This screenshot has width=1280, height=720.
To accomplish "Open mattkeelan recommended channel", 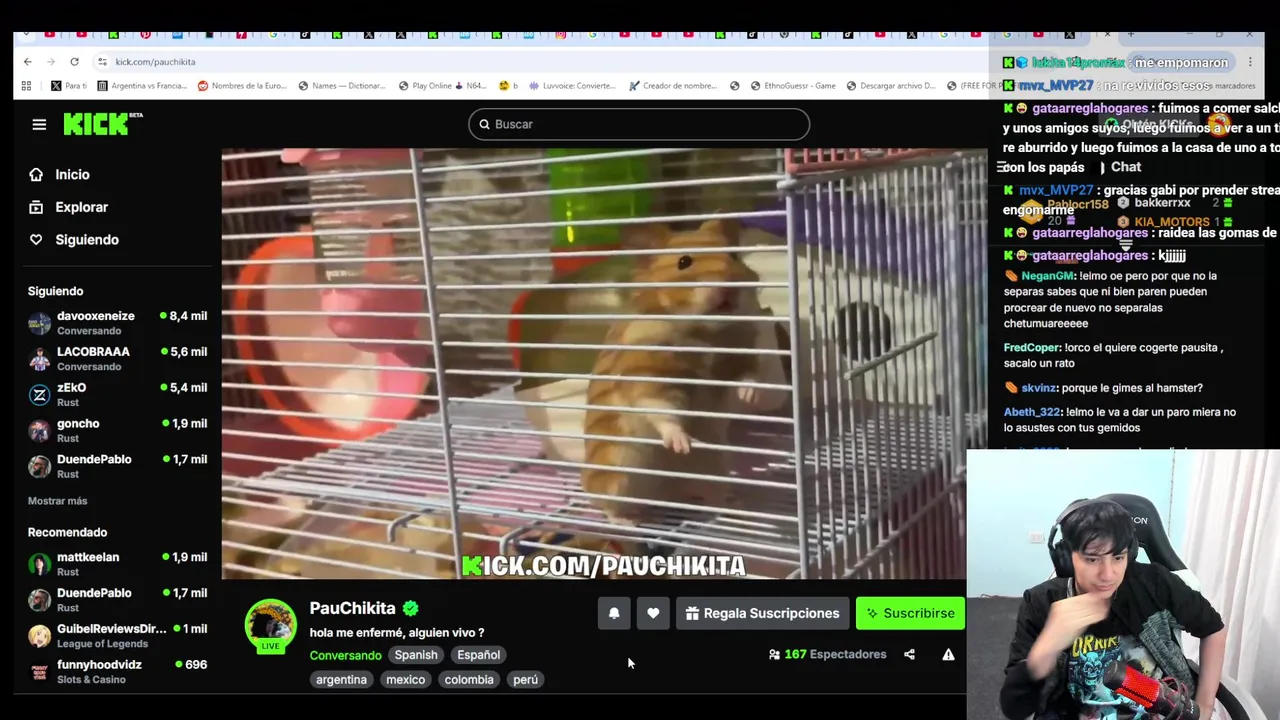I will click(117, 564).
